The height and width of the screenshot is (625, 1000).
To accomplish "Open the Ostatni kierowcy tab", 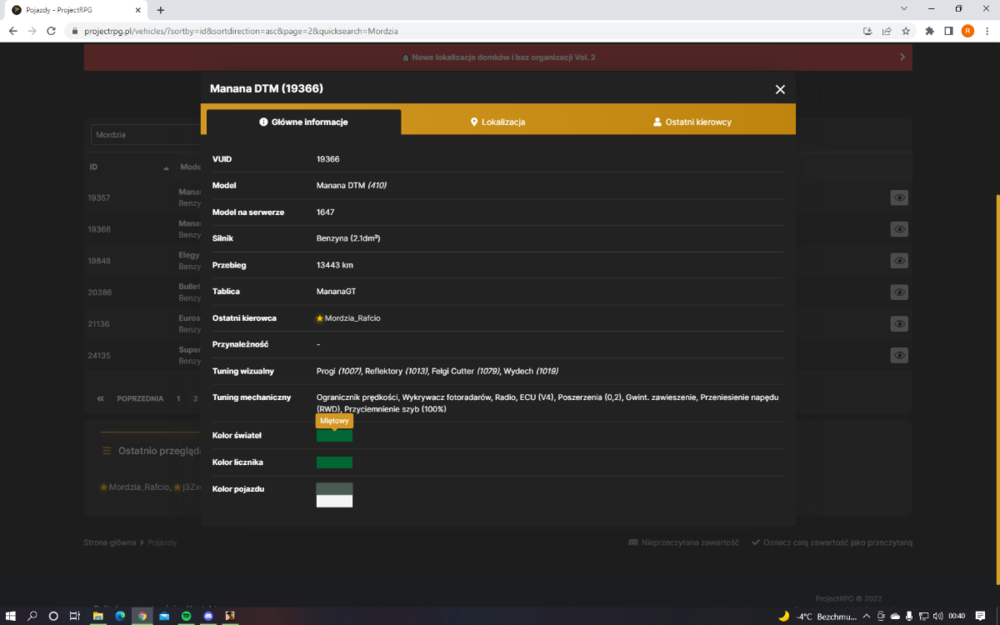I will 693,122.
